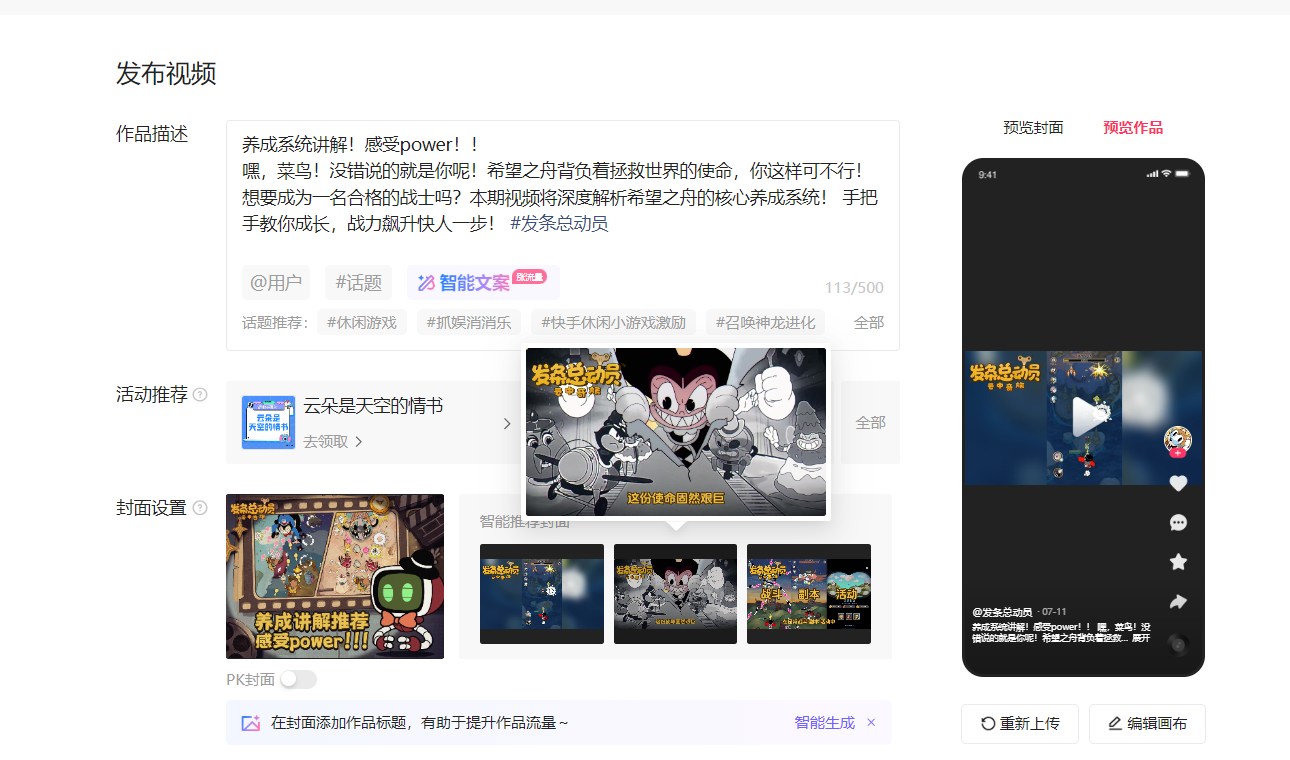Show all recommended topics via 全部

point(869,323)
